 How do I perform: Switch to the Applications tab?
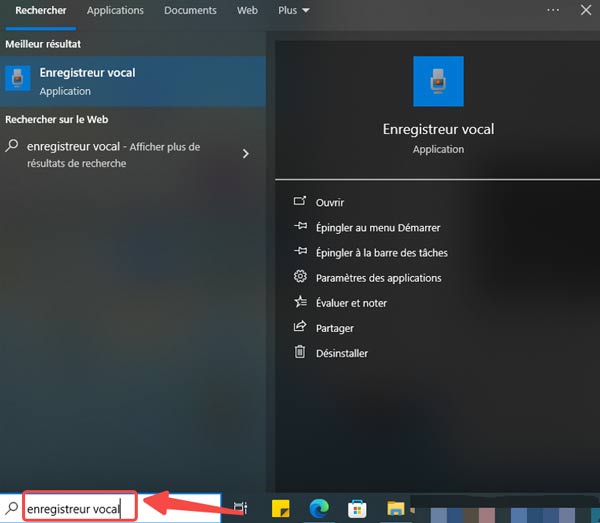115,10
